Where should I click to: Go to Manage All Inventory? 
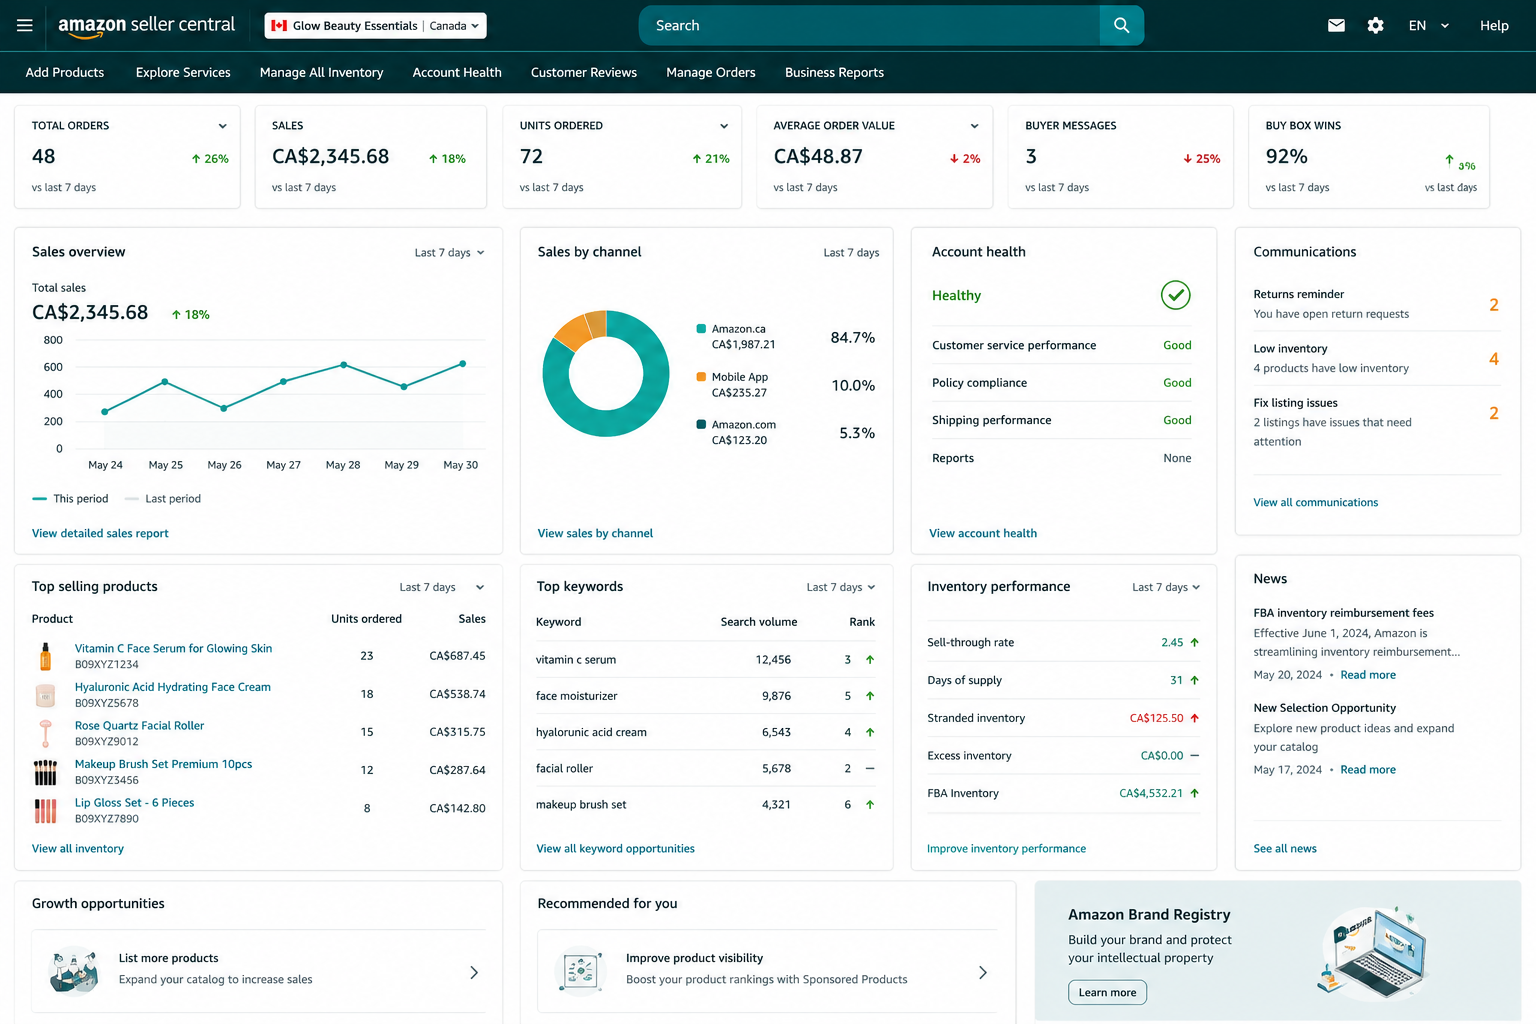point(321,73)
